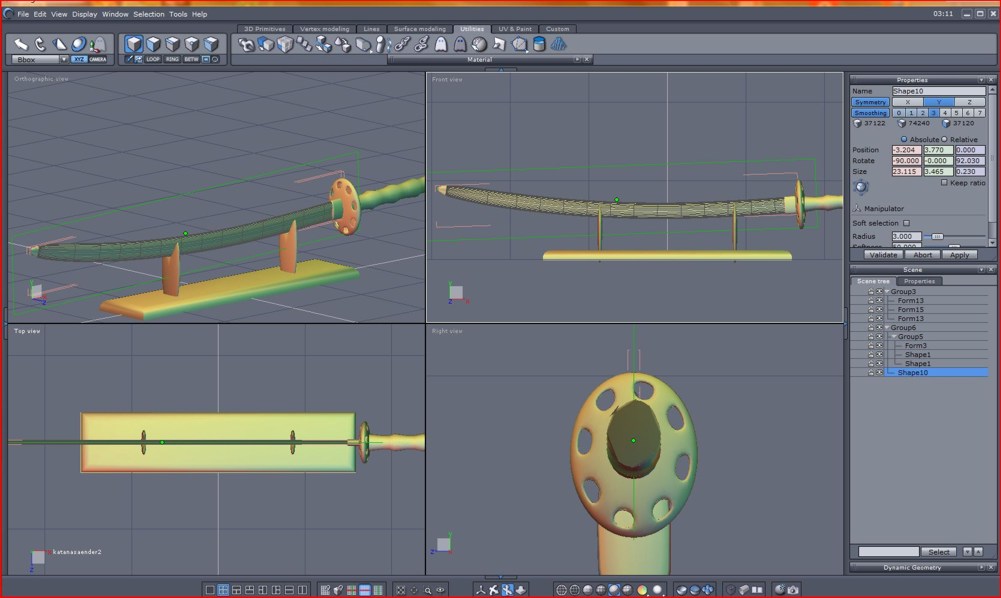Viewport: 1001px width, 598px height.
Task: Toggle XYZ manipulator mode
Action: (79, 59)
